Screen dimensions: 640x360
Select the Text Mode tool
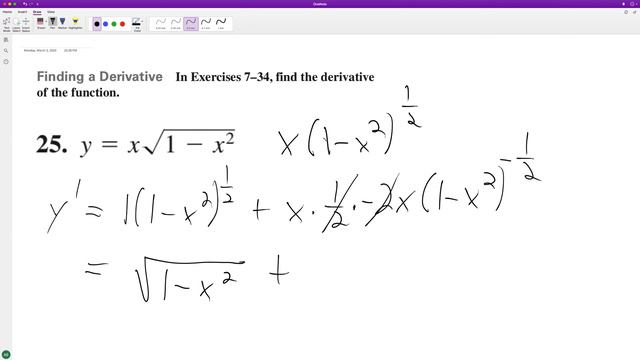click(7, 24)
